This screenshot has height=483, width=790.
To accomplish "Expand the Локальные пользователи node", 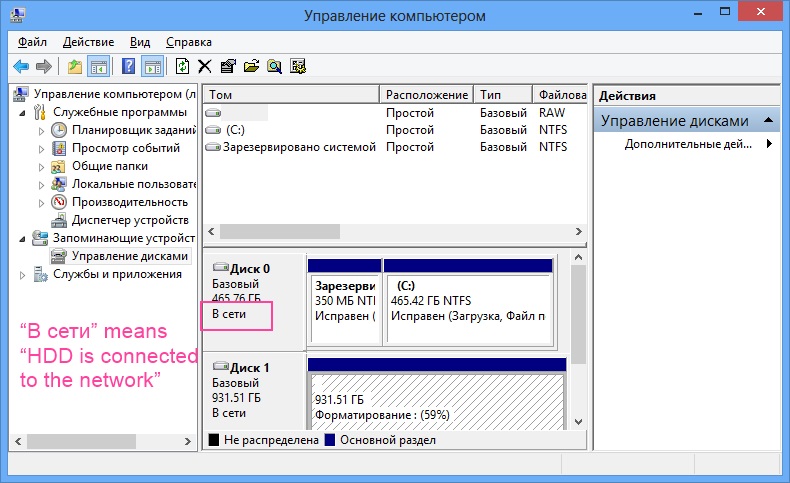I will [x=41, y=185].
